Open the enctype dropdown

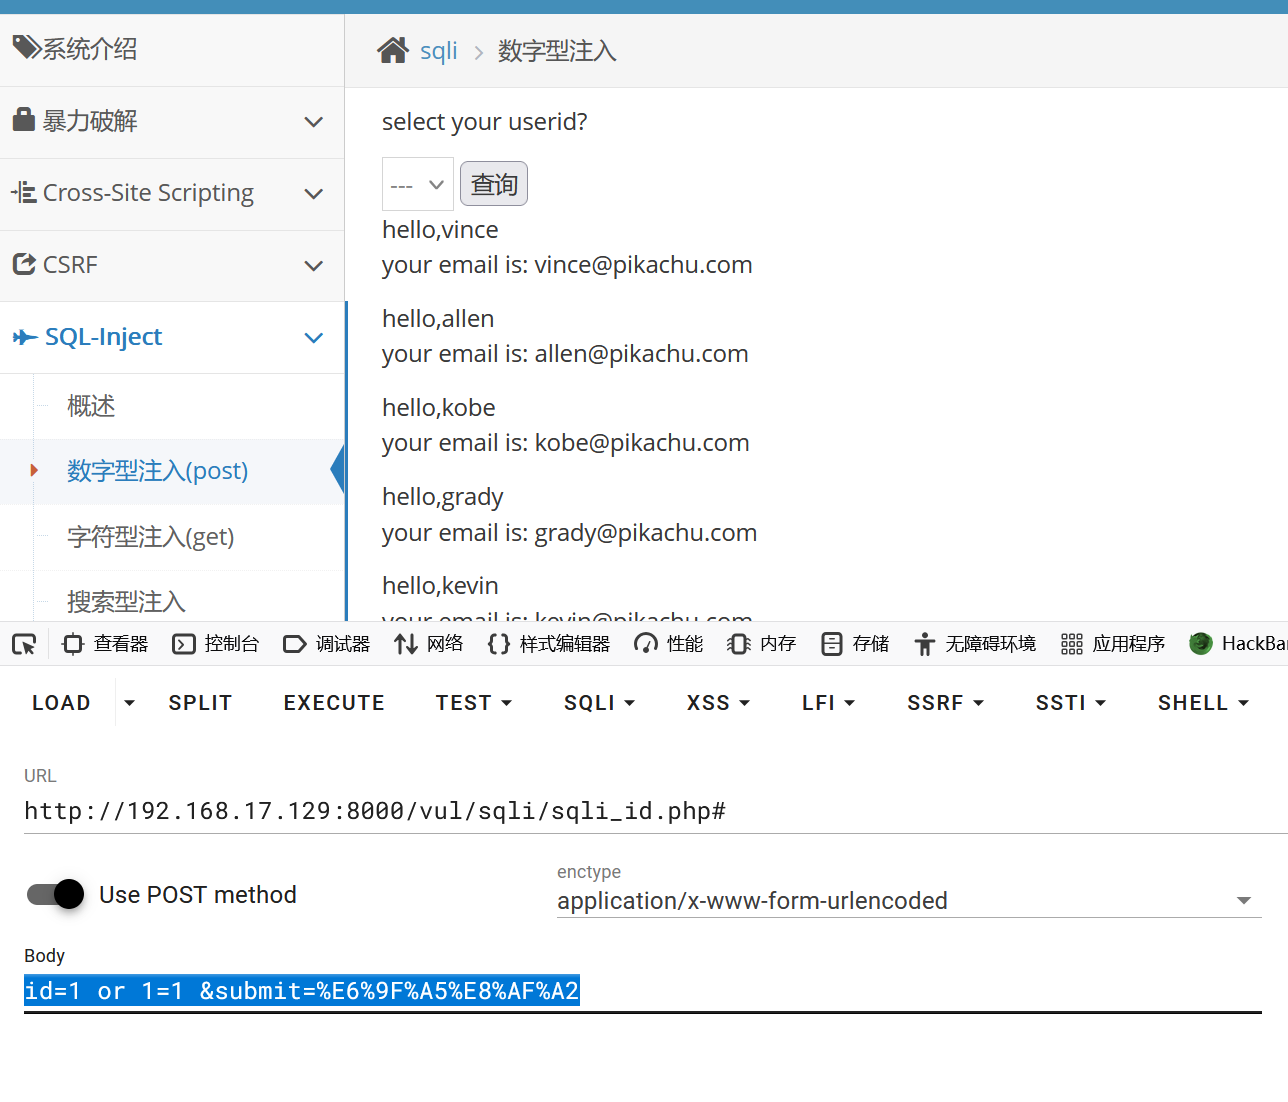pos(908,901)
